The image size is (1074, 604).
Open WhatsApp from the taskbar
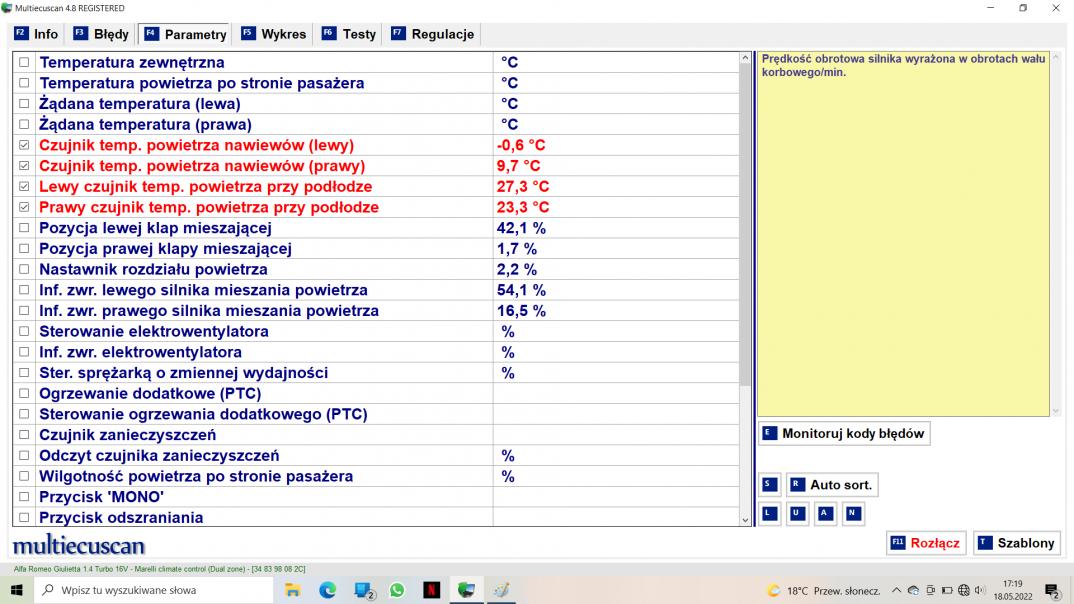[397, 590]
